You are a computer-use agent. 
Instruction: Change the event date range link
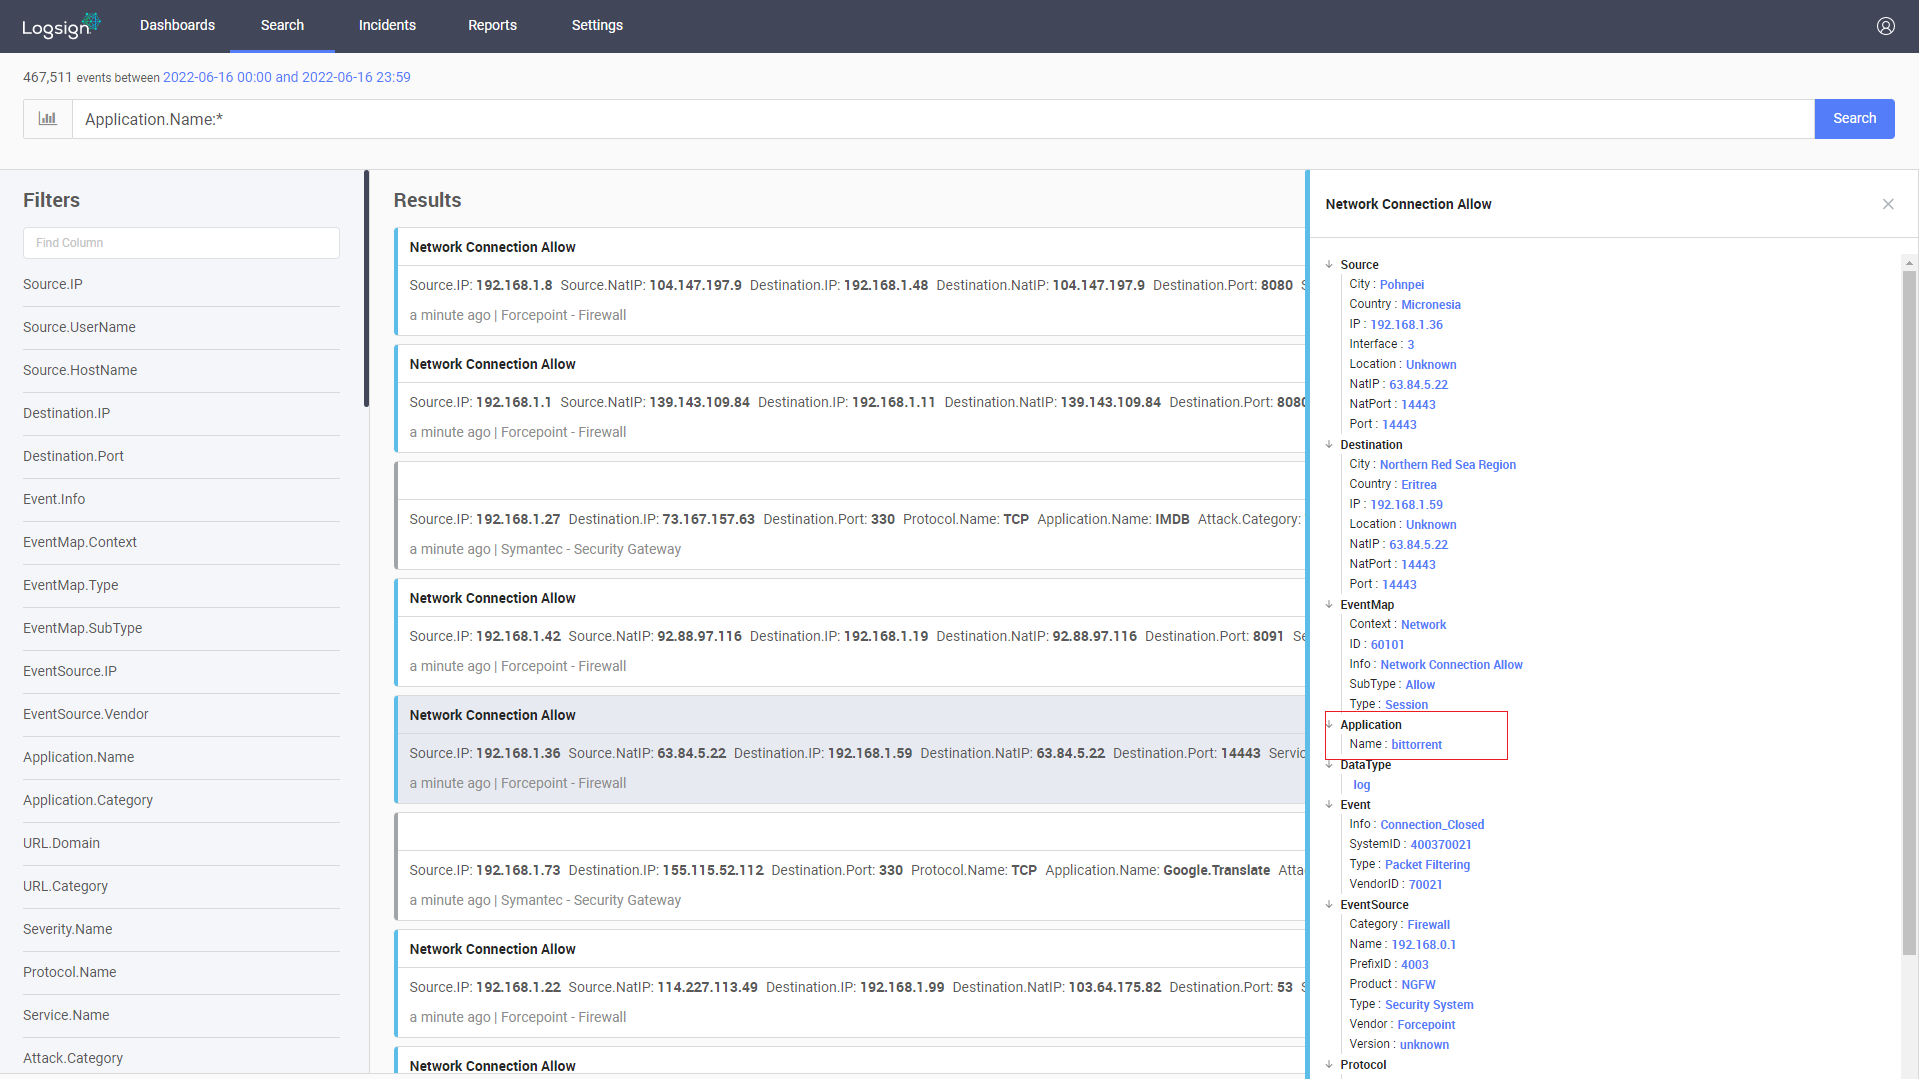286,77
